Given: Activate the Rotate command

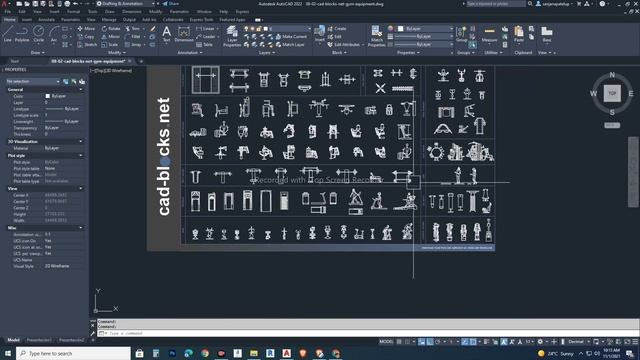Looking at the screenshot, I should pyautogui.click(x=111, y=29).
